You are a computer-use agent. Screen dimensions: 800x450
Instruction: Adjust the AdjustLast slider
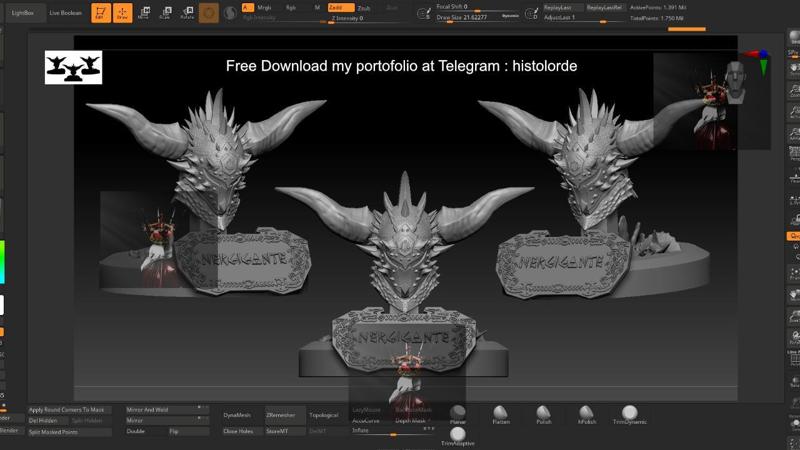[x=584, y=18]
